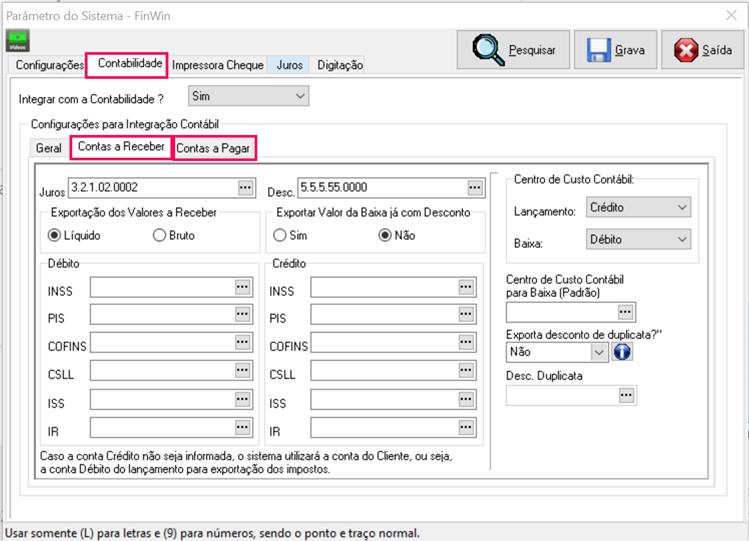Click the Saída exit button
Viewport: 749px width, 541px height.
tap(703, 50)
